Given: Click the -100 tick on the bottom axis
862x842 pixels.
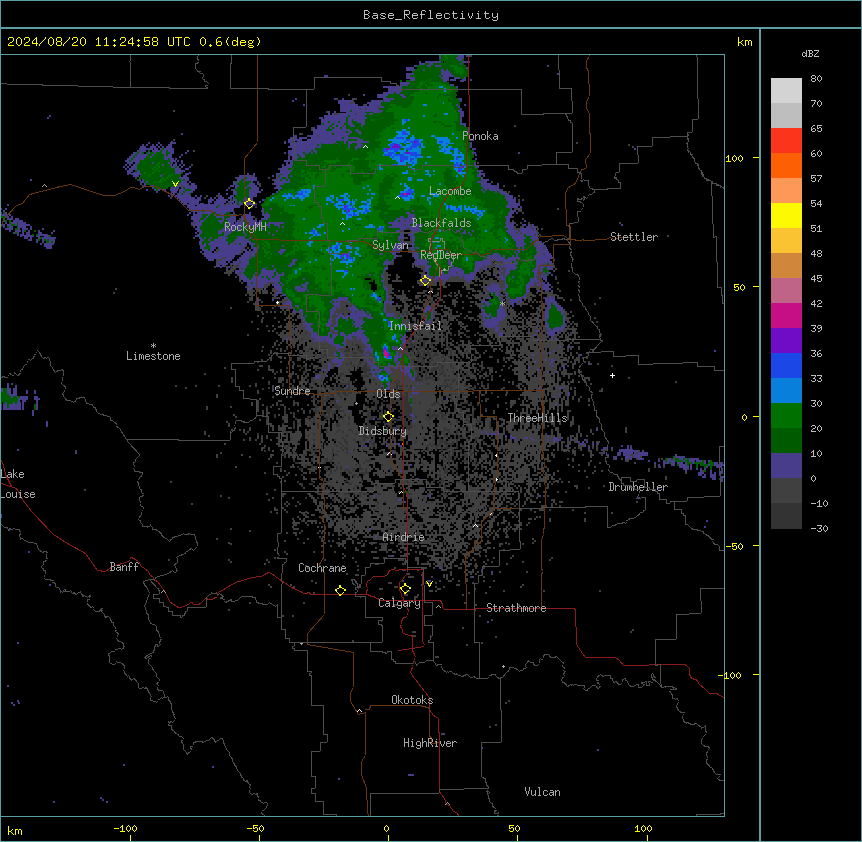Looking at the screenshot, I should (125, 829).
